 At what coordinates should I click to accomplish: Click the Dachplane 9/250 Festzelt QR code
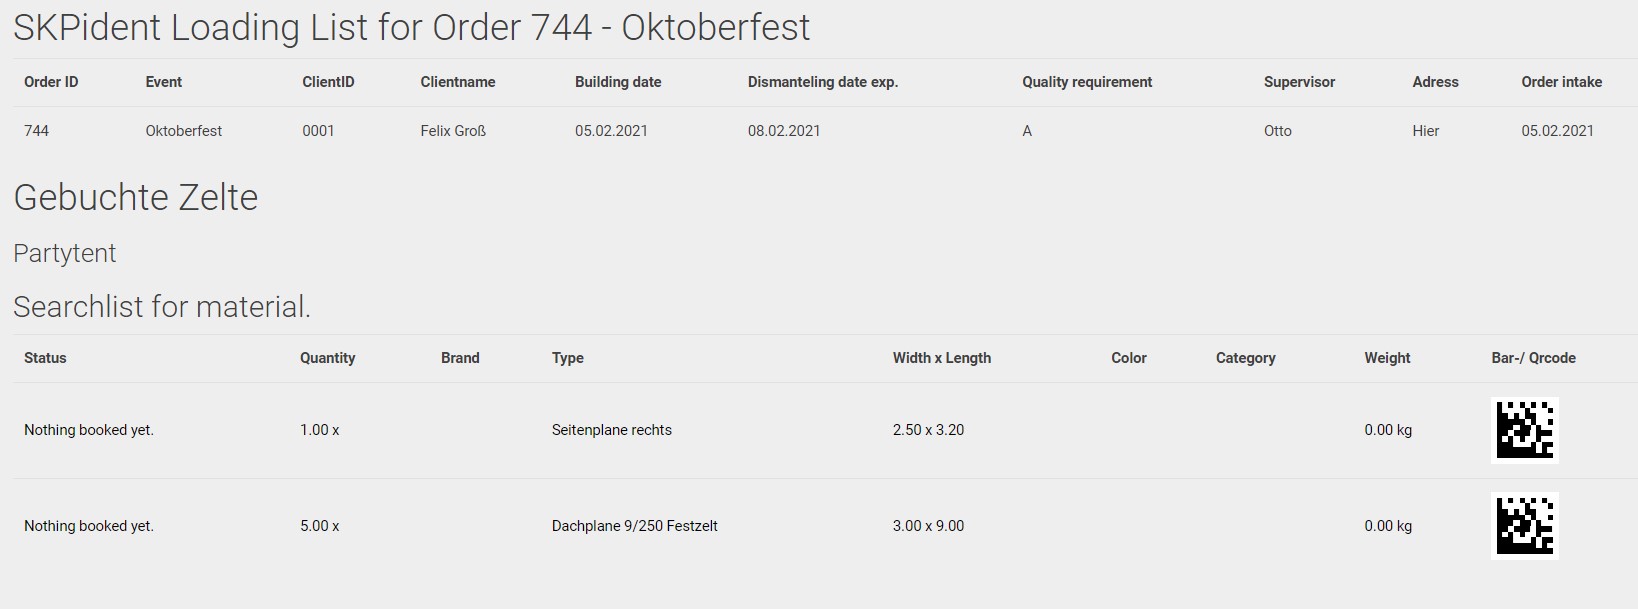coord(1524,526)
